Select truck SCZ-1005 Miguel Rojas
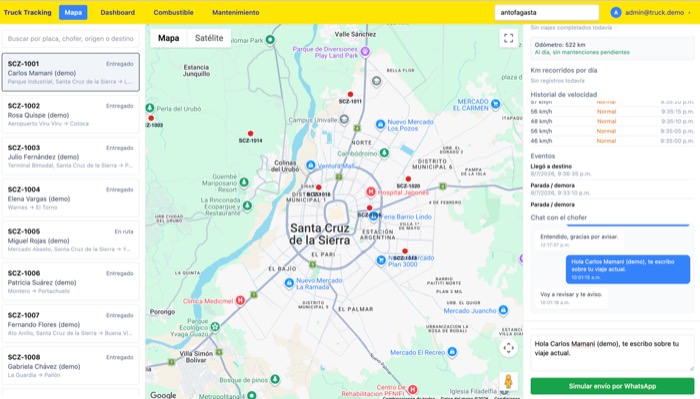Viewport: 700px width, 399px height. tap(71, 240)
